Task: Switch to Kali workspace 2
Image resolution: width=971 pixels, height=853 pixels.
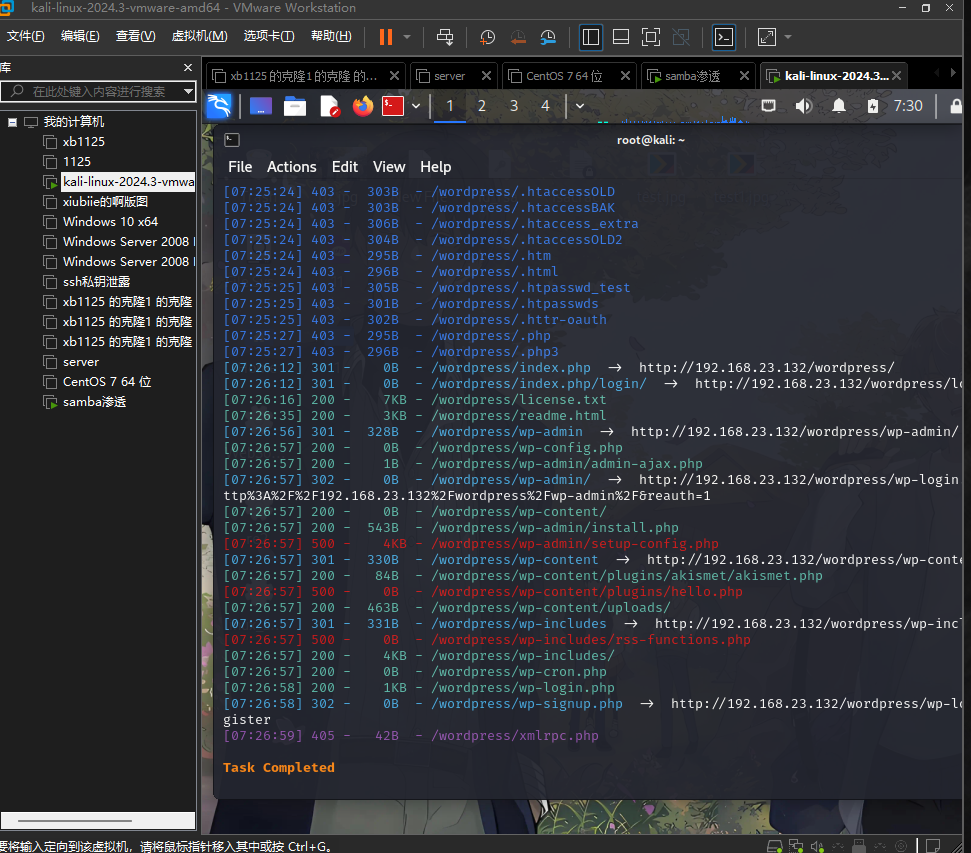Action: coord(482,105)
